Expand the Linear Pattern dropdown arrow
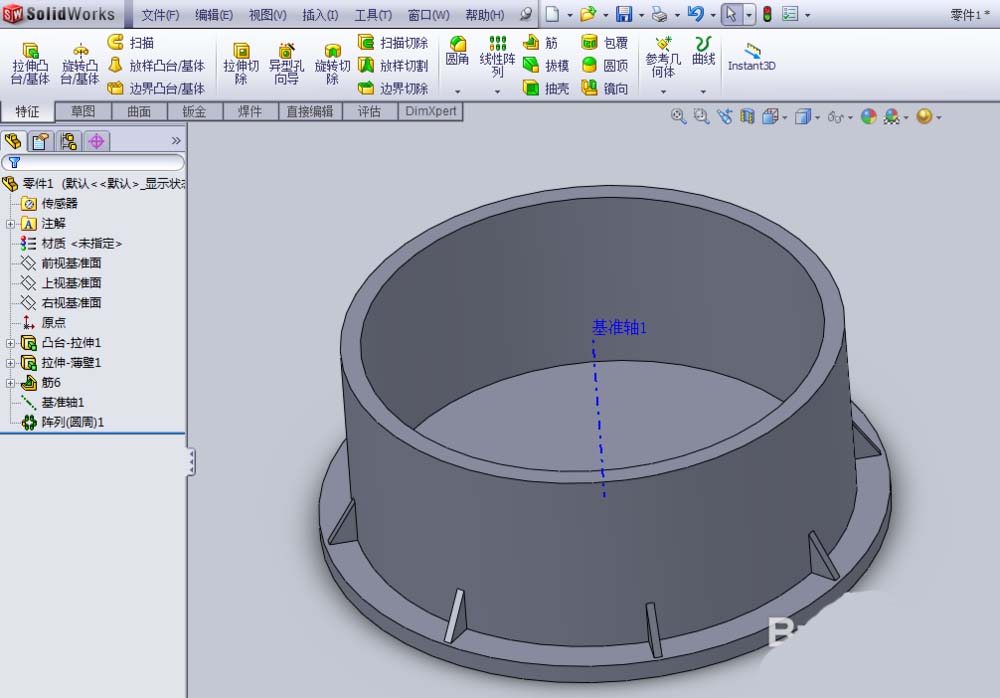 coord(497,91)
